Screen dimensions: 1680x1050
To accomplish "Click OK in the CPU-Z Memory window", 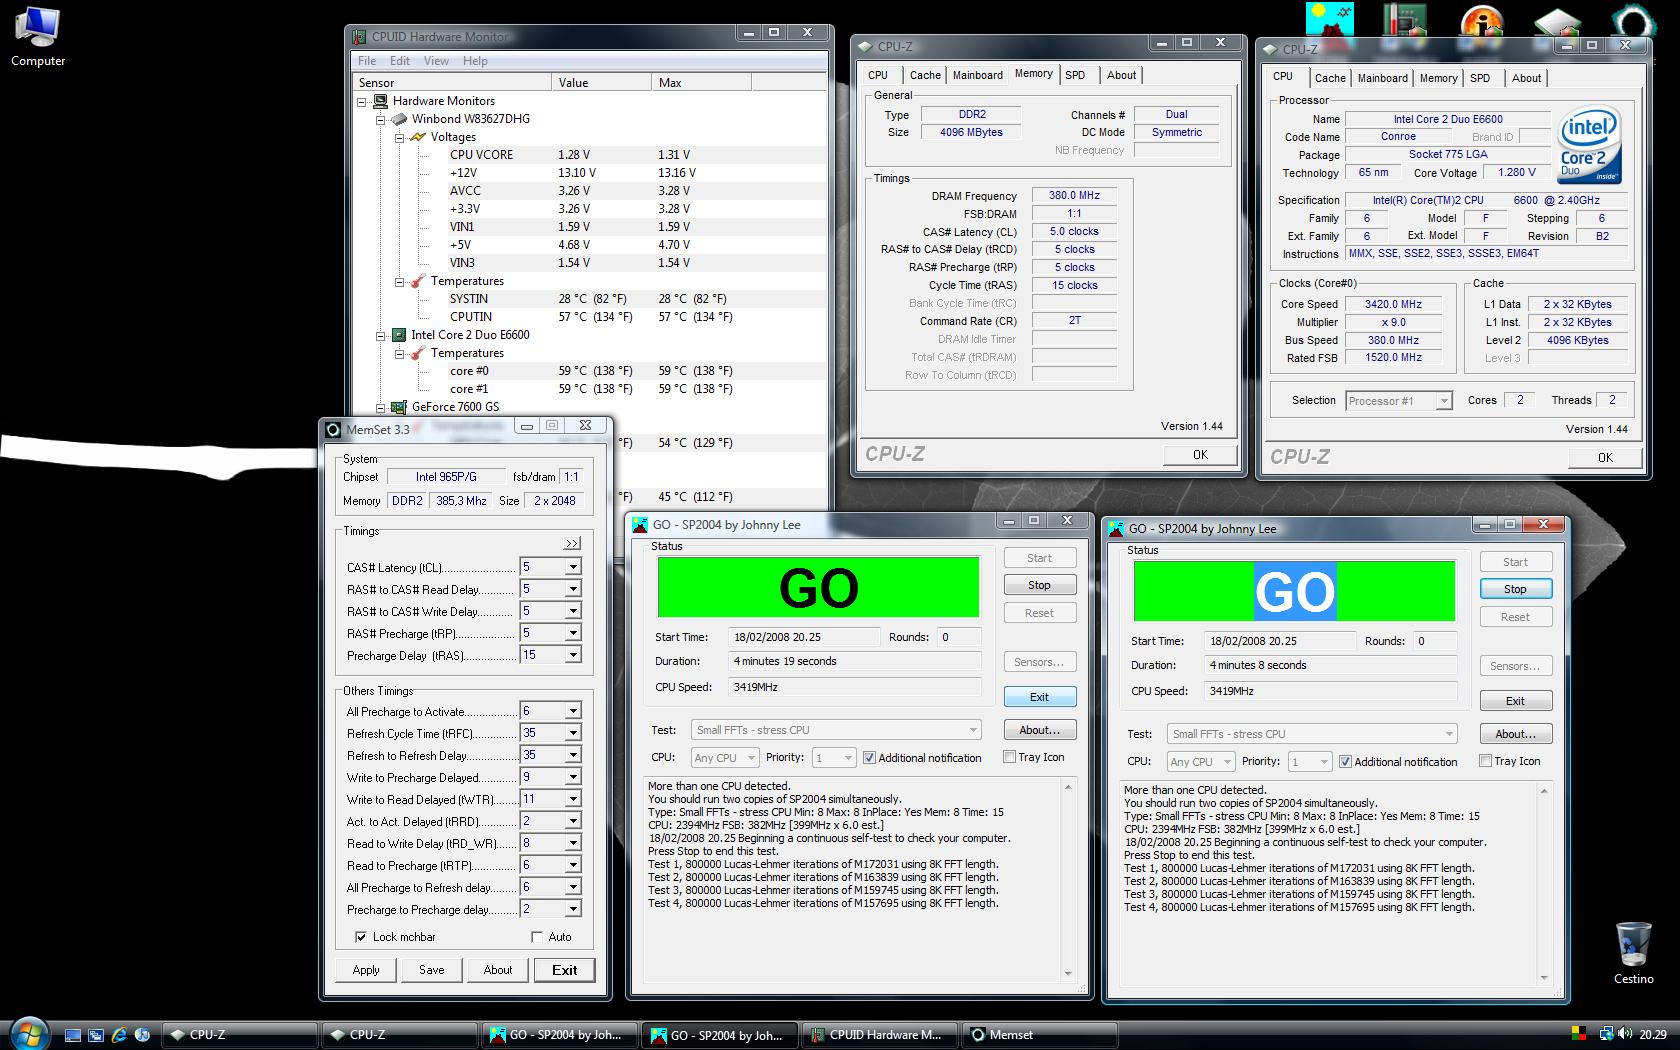I will [x=1200, y=455].
